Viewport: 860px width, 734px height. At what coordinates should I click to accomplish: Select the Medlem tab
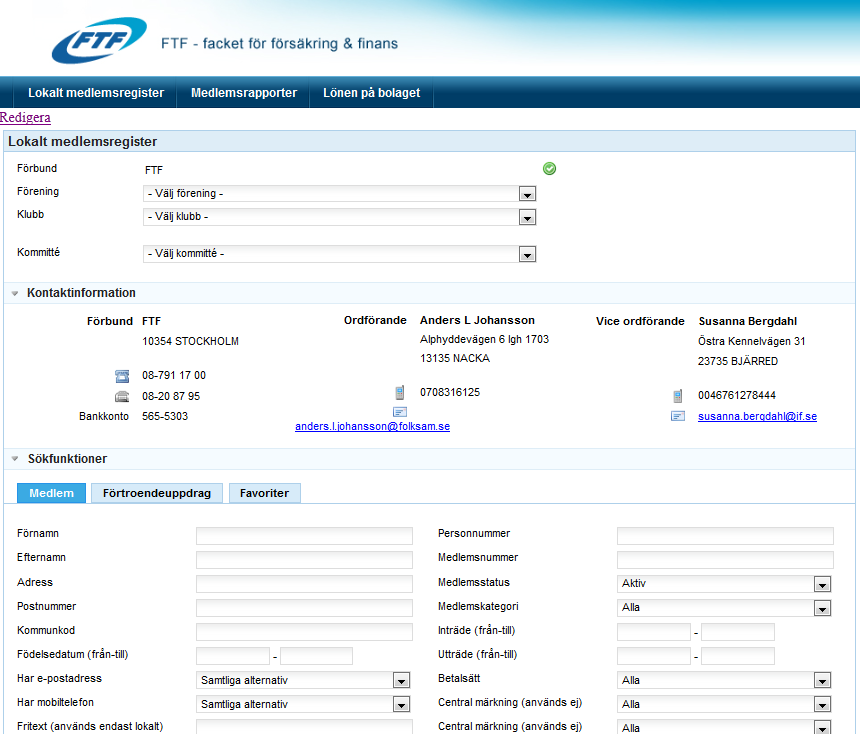click(52, 493)
